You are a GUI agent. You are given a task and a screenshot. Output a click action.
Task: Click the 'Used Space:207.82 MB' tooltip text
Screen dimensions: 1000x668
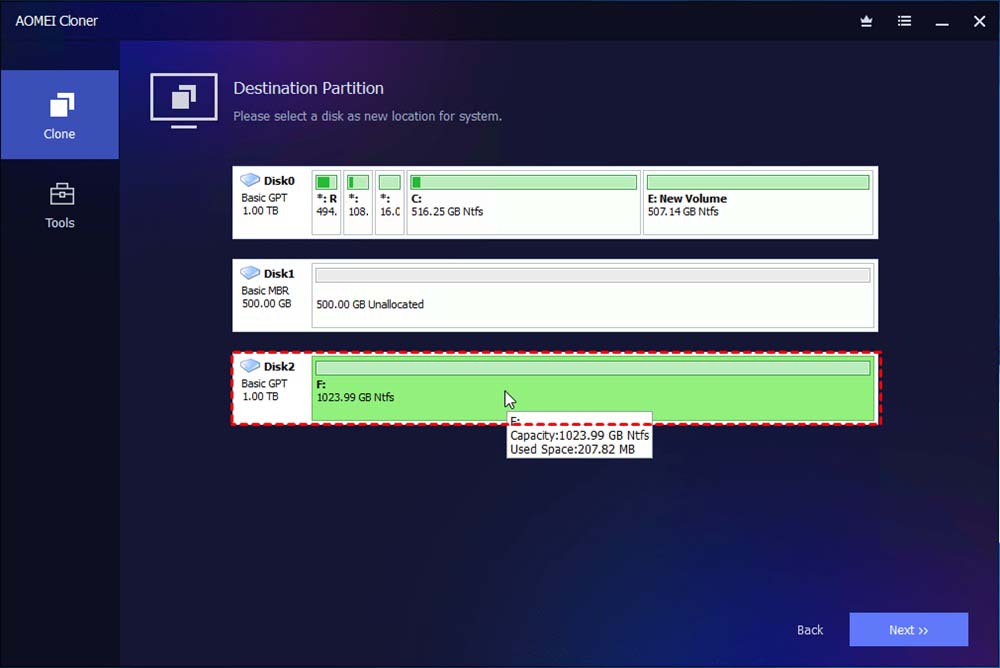click(x=572, y=449)
